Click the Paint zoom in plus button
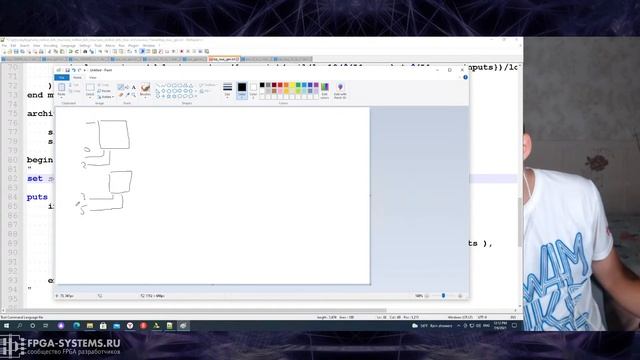Screen dimensions: 640x360 [x=460, y=296]
